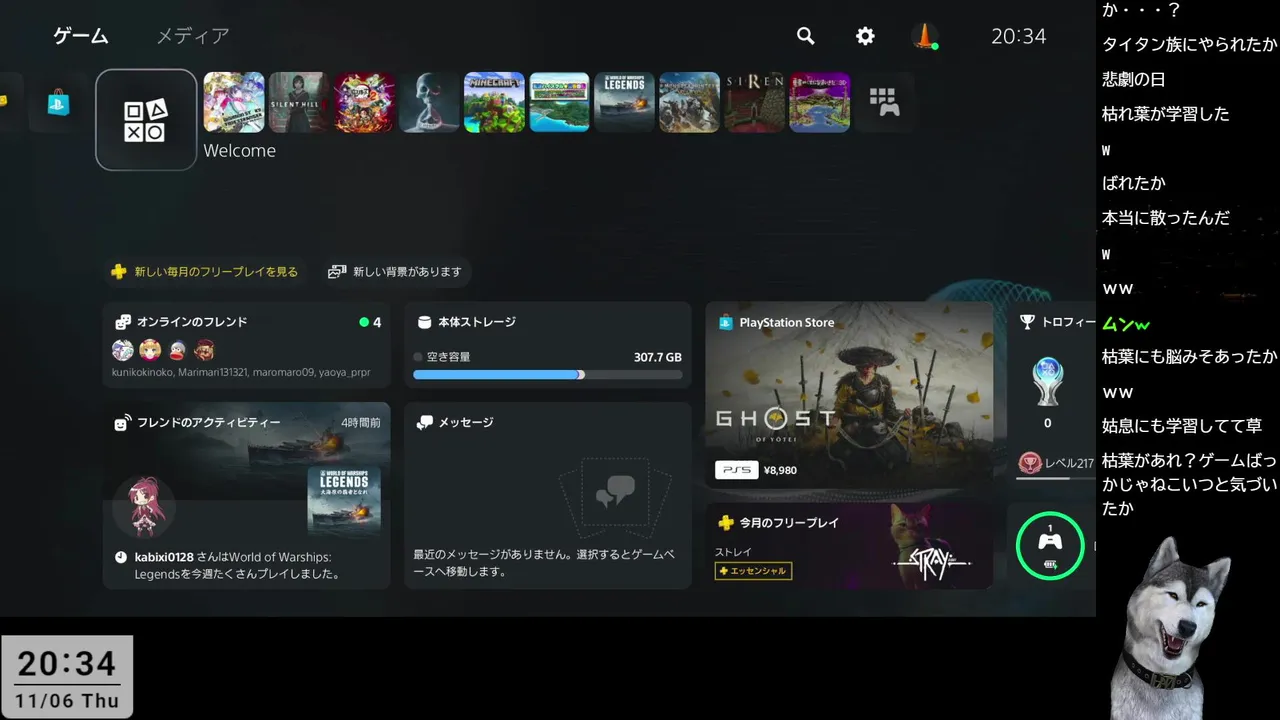1280x720 pixels.
Task: Launch the World of Warships Legends tile
Action: point(624,102)
